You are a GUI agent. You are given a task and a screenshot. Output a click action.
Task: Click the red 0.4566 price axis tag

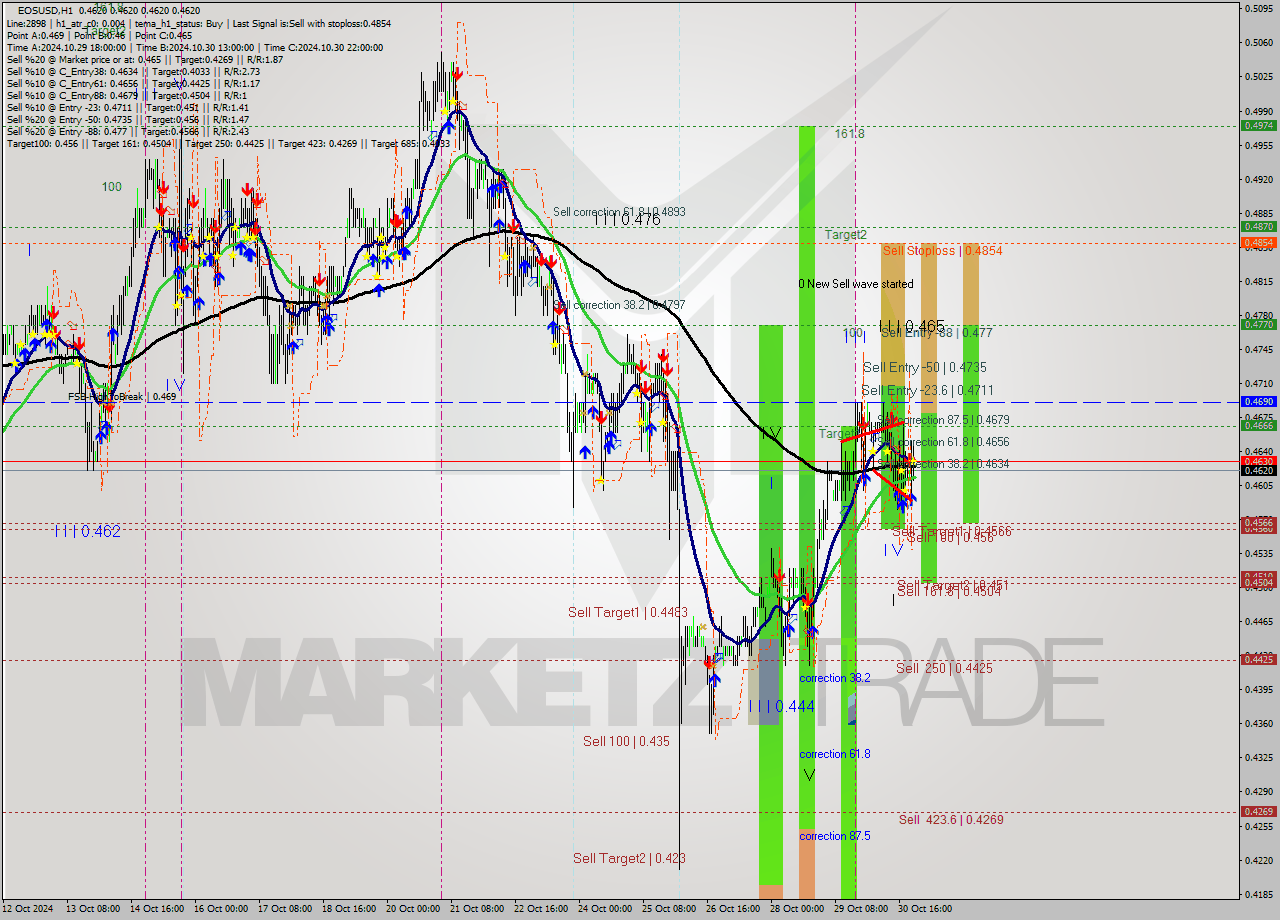tap(1258, 522)
